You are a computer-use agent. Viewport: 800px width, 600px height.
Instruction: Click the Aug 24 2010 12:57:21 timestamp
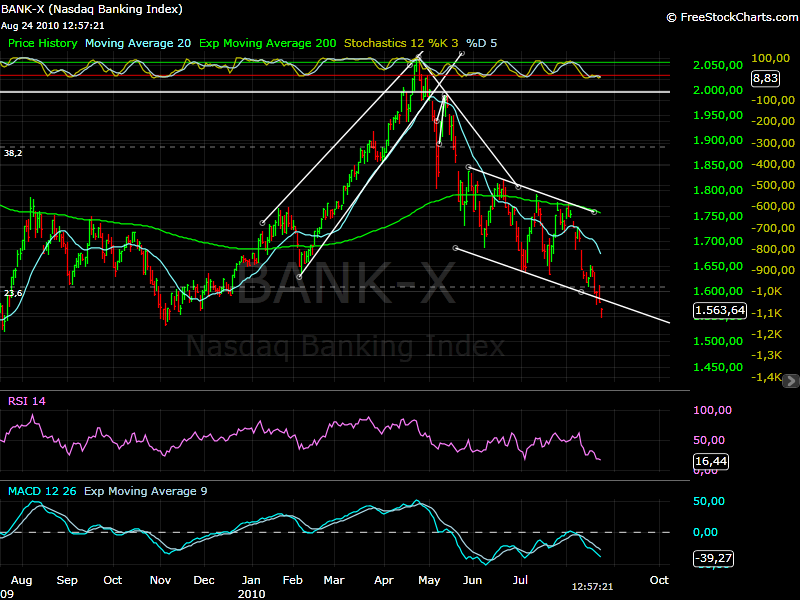[53, 26]
